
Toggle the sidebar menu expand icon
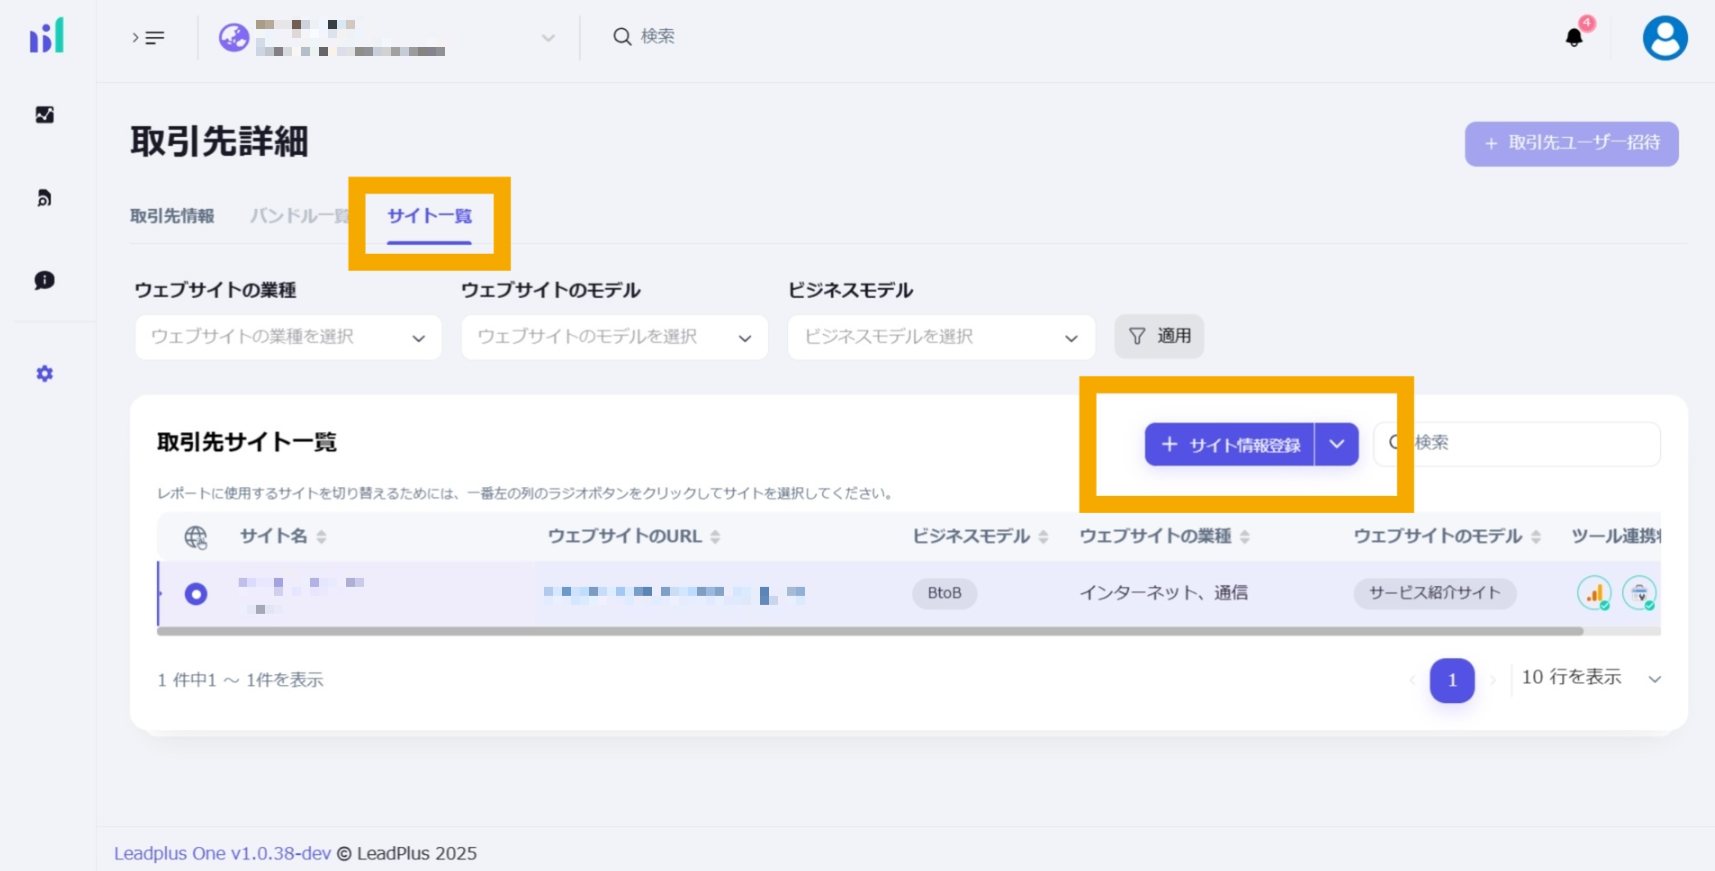(x=148, y=38)
